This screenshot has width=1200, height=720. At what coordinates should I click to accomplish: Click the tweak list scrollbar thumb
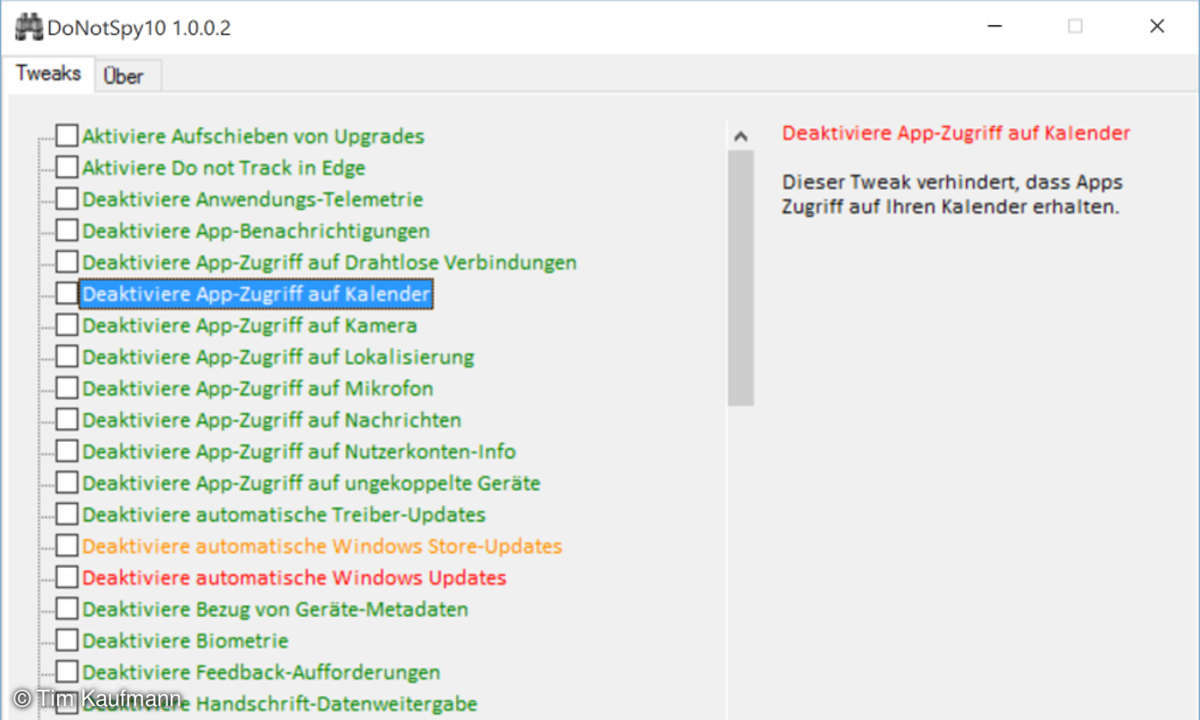pyautogui.click(x=741, y=278)
